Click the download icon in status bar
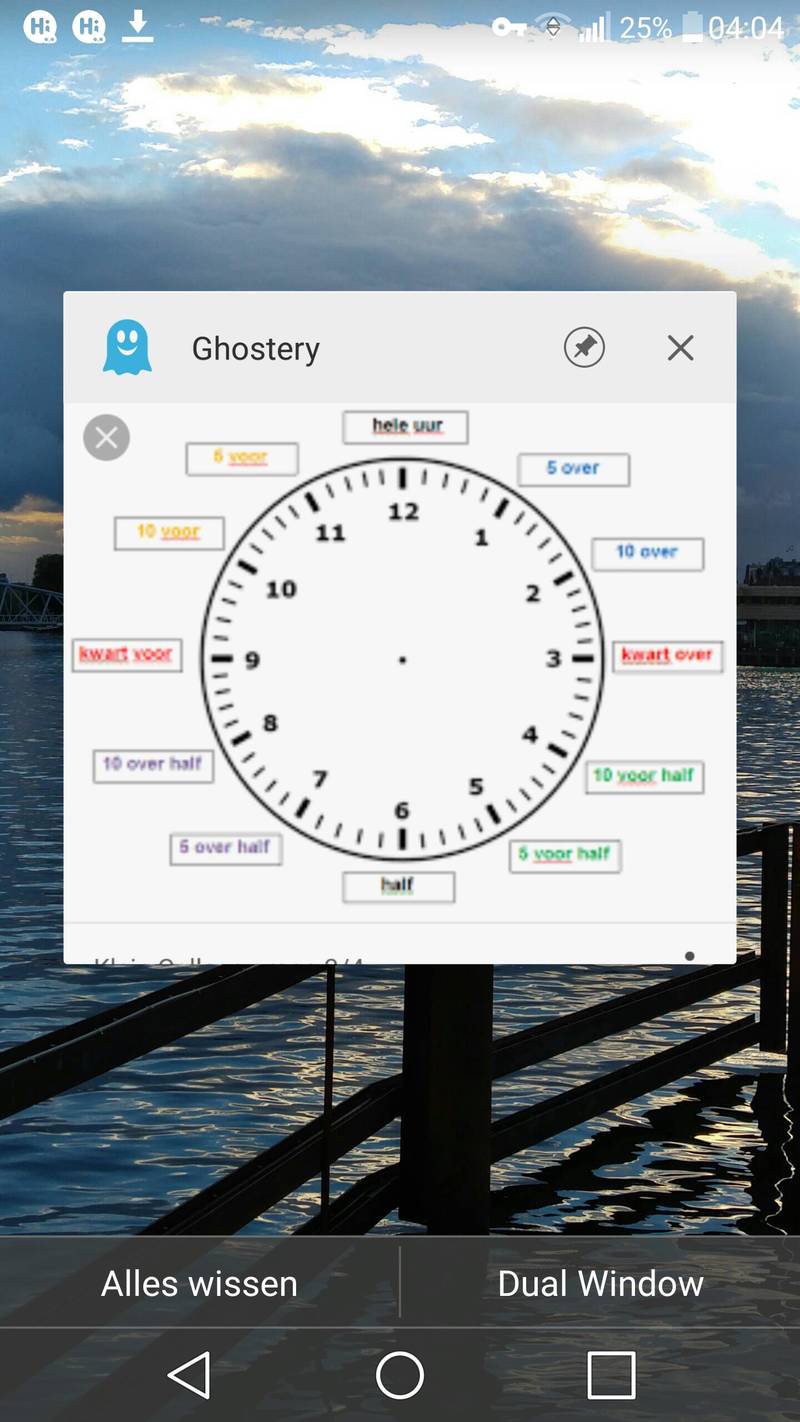Image resolution: width=800 pixels, height=1422 pixels. 139,27
